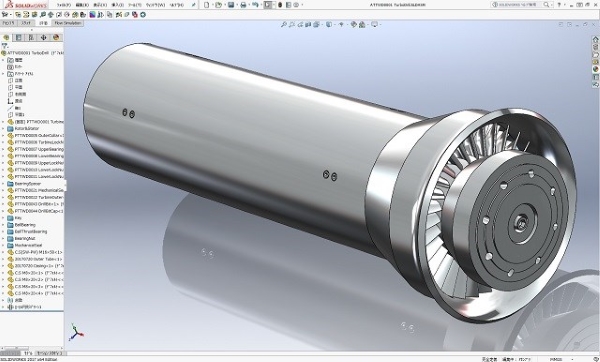Click the filter funnel above the tree
600x362 pixels.
pos(5,46)
